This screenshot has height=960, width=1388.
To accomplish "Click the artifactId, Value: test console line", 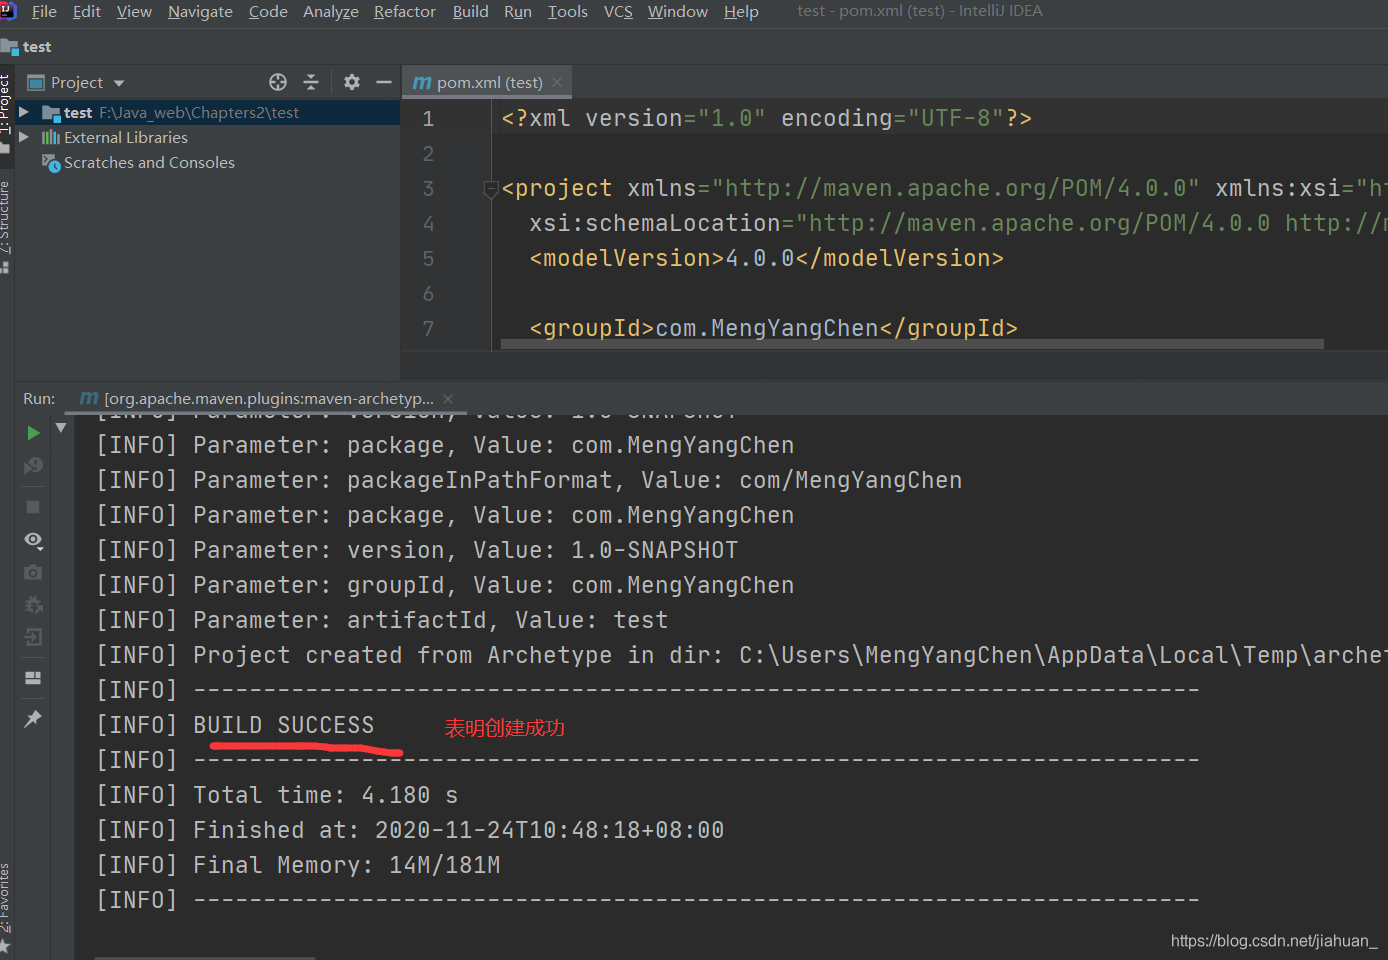I will [382, 620].
